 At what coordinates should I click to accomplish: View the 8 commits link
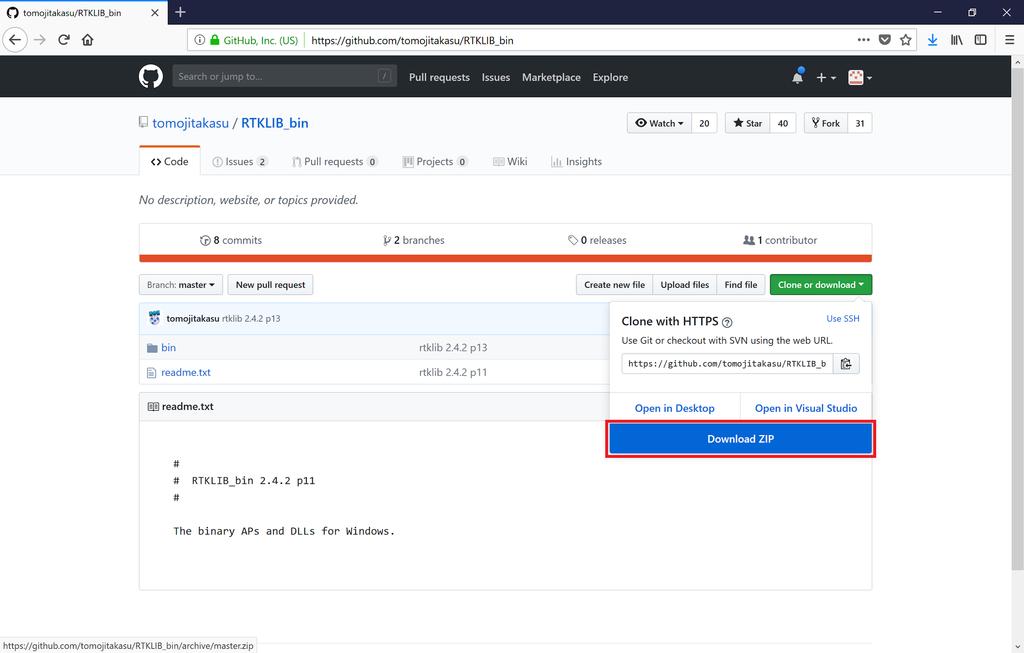pos(231,240)
